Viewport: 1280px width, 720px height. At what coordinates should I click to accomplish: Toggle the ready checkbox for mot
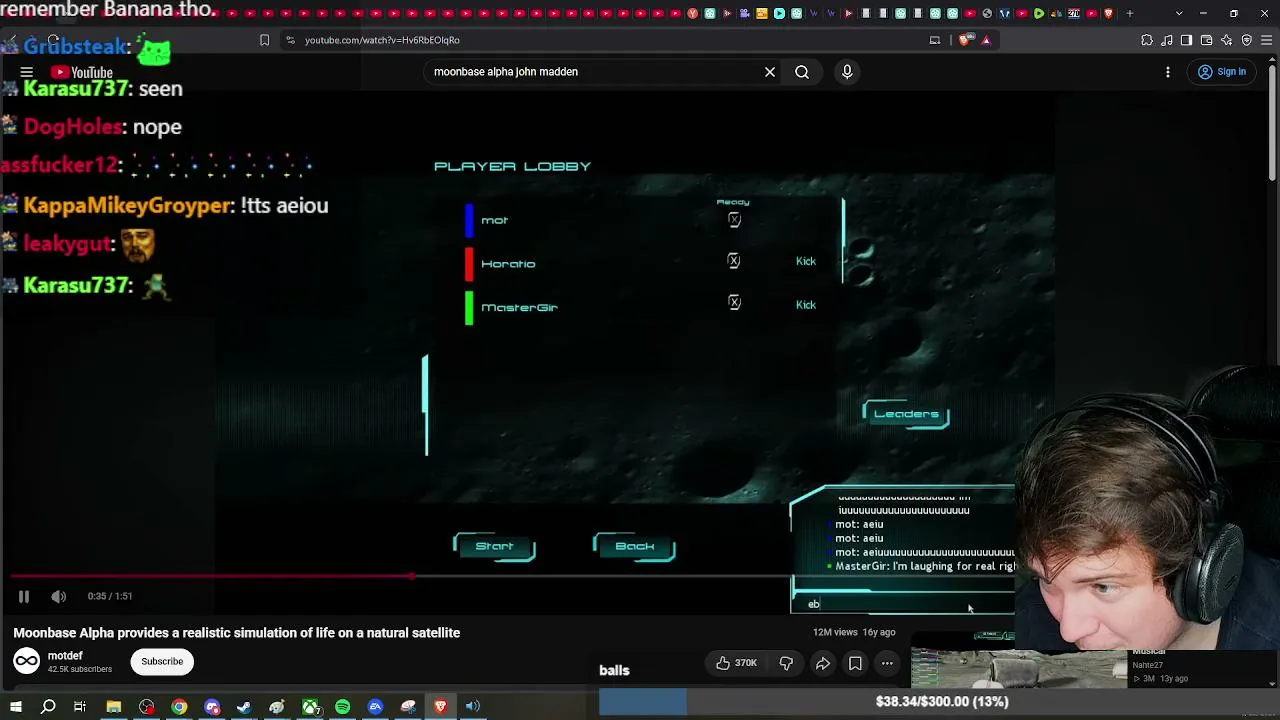pos(734,220)
